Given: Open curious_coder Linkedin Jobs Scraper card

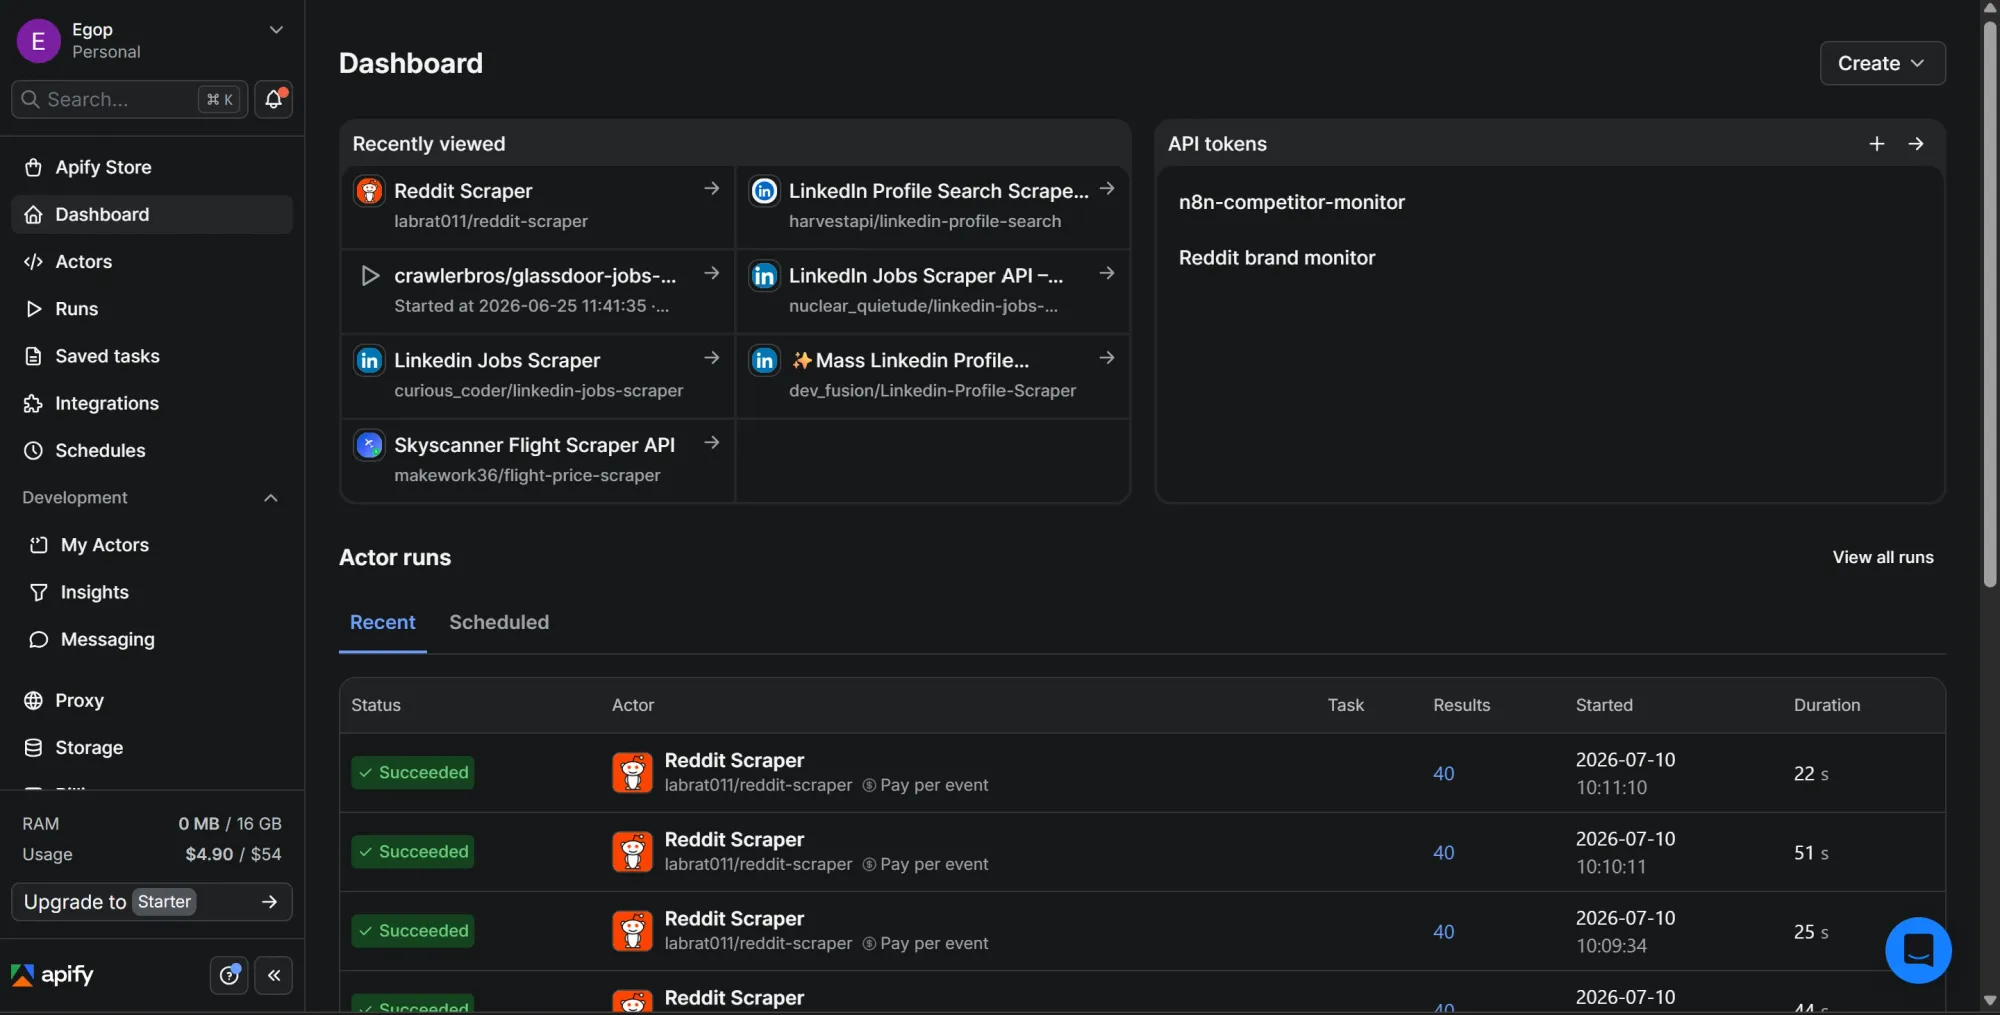Looking at the screenshot, I should pyautogui.click(x=538, y=376).
